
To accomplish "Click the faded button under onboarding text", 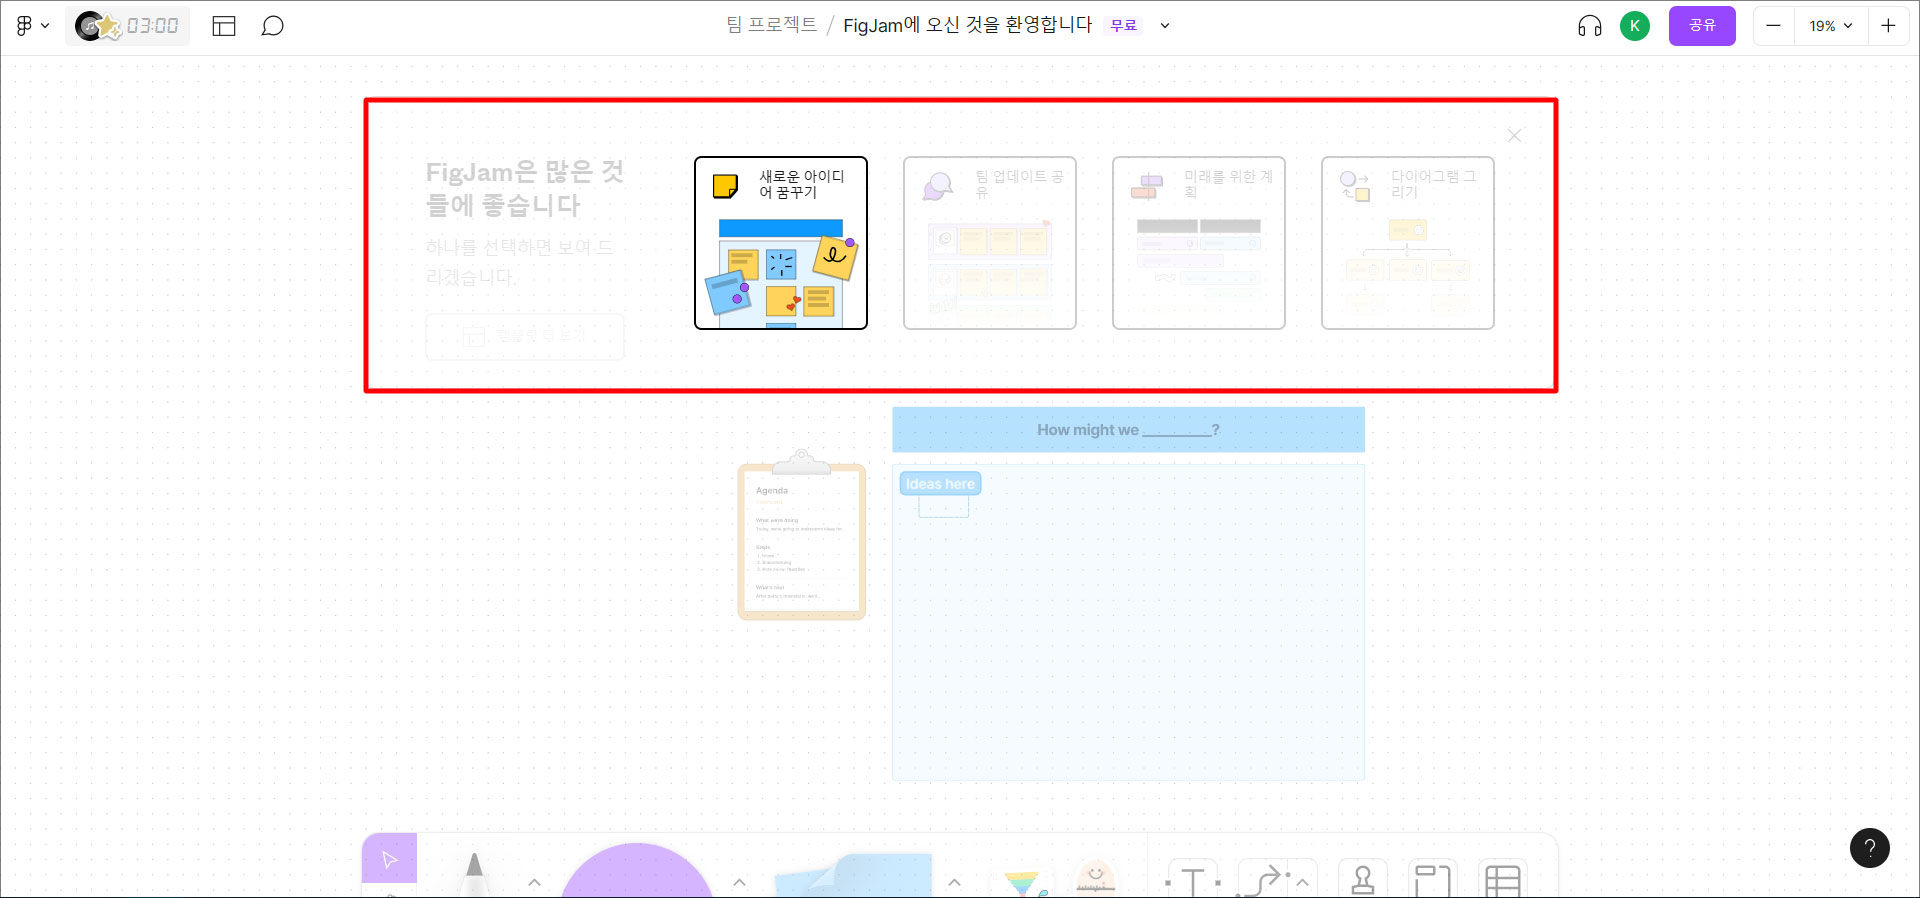I will click(525, 337).
